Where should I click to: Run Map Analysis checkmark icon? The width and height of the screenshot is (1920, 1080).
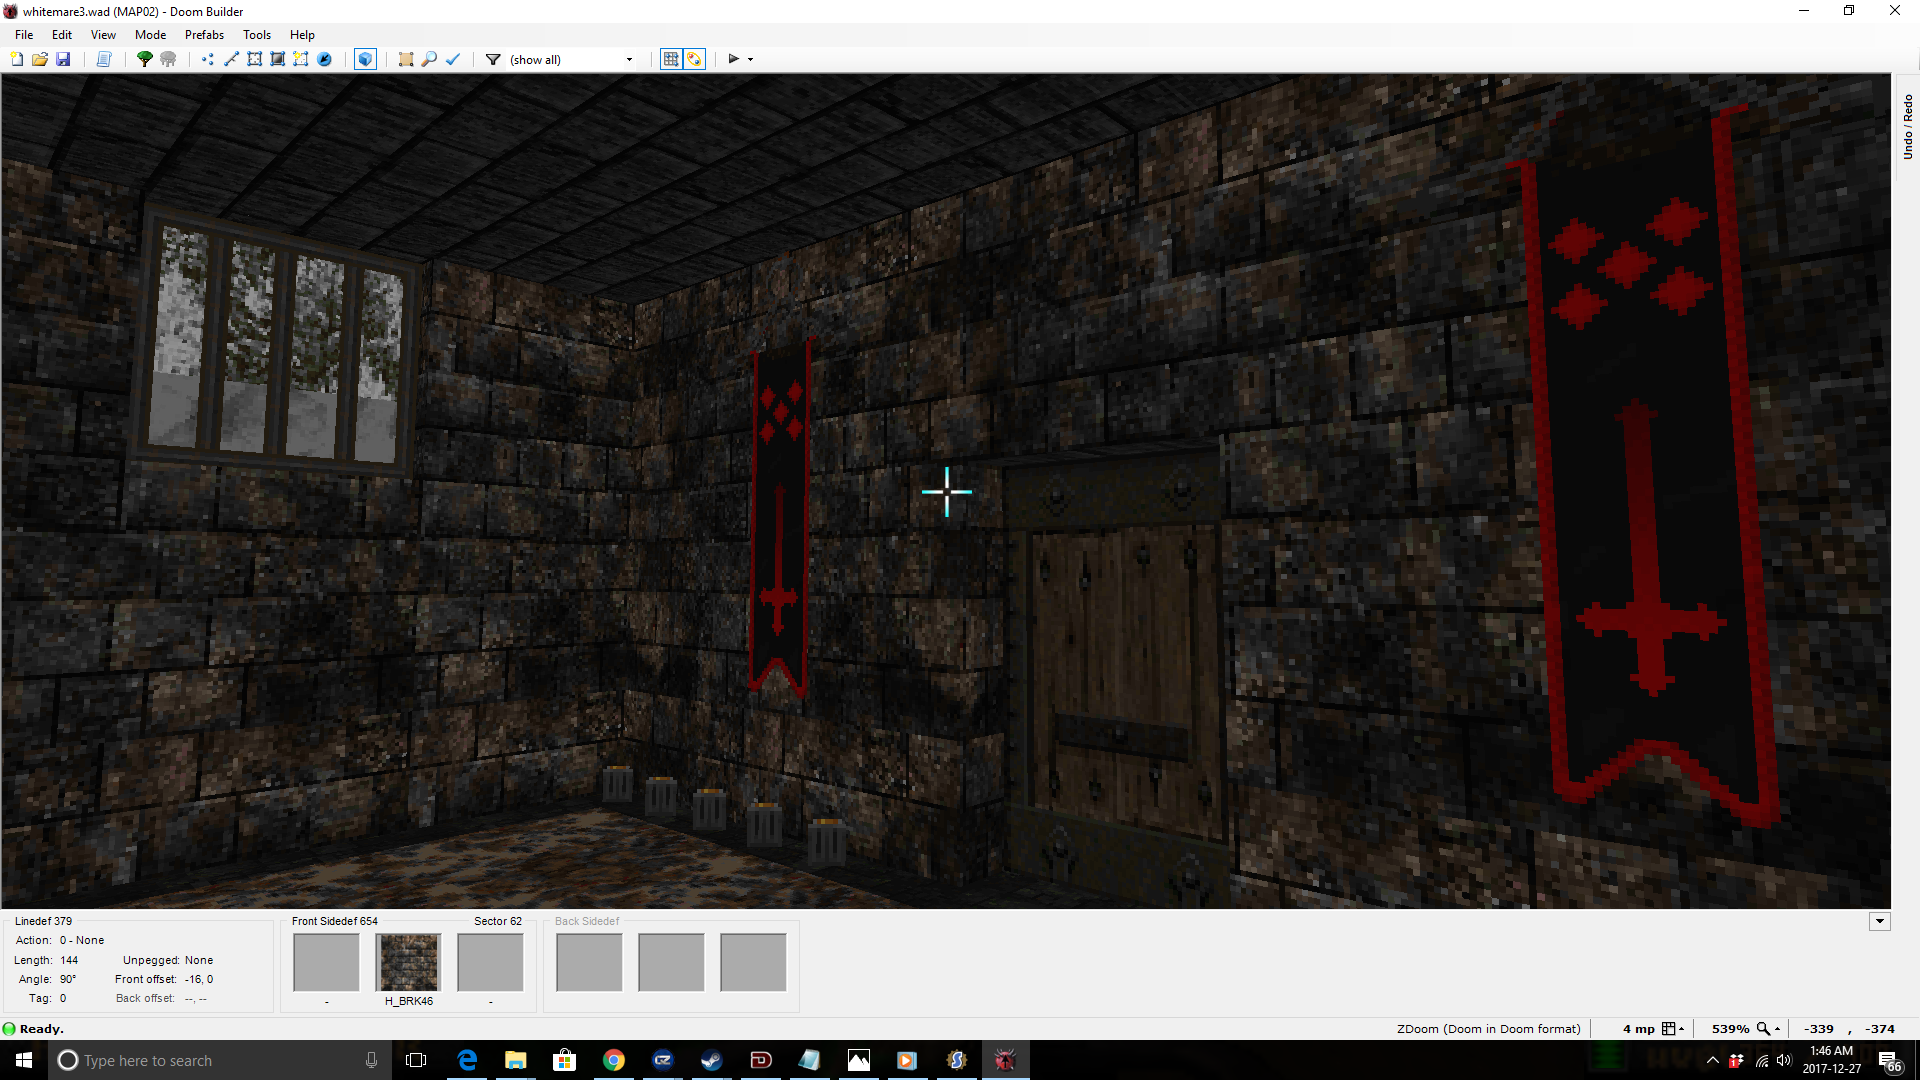(453, 59)
